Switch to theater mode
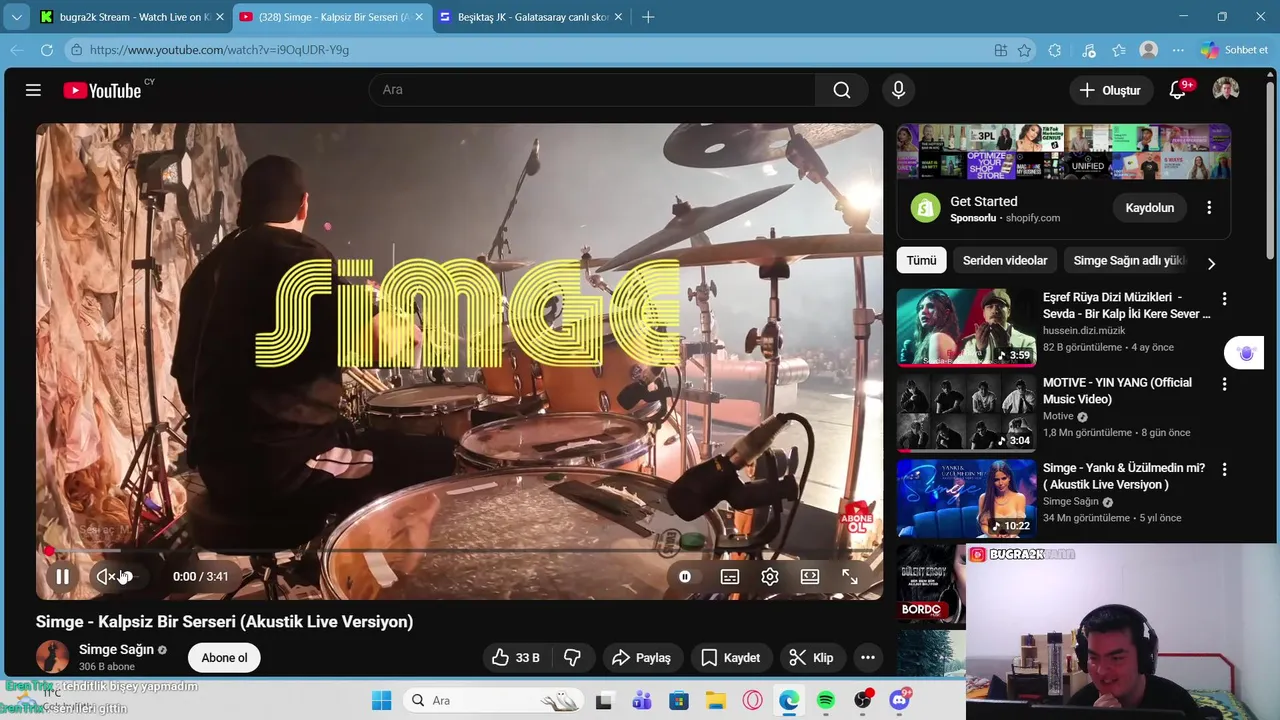Image resolution: width=1280 pixels, height=720 pixels. point(810,577)
